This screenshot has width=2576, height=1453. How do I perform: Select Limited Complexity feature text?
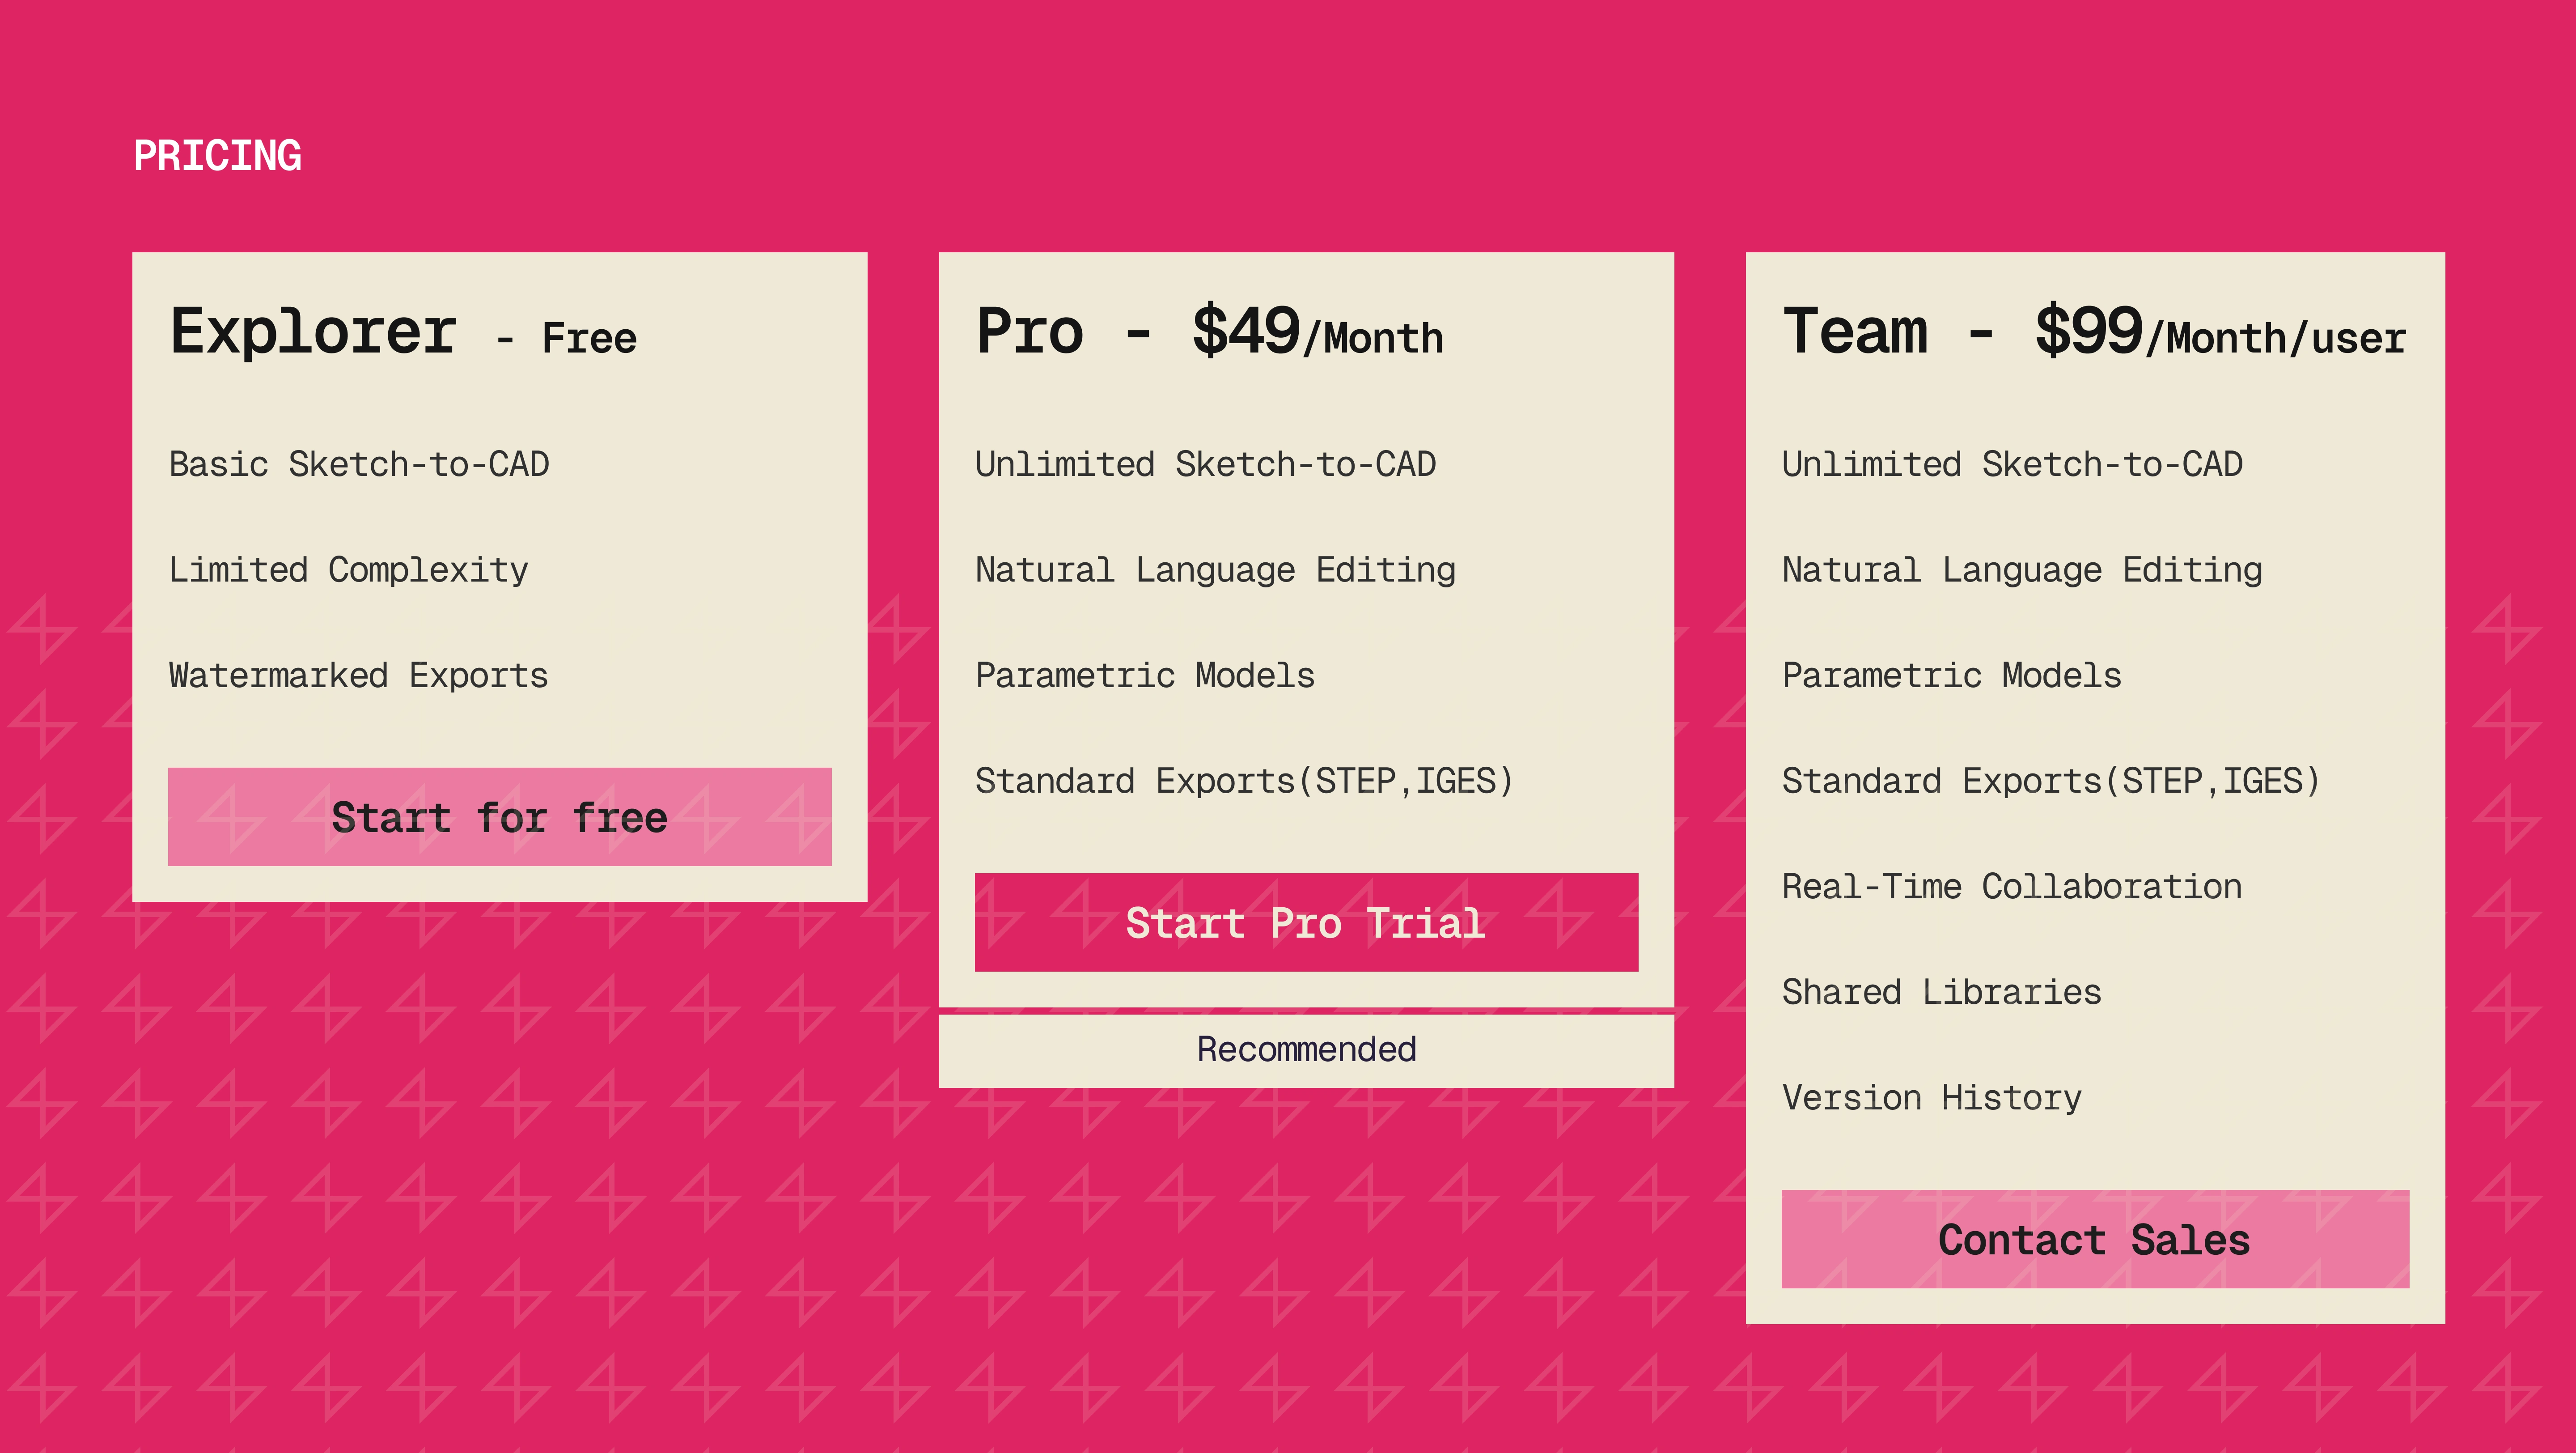[348, 570]
